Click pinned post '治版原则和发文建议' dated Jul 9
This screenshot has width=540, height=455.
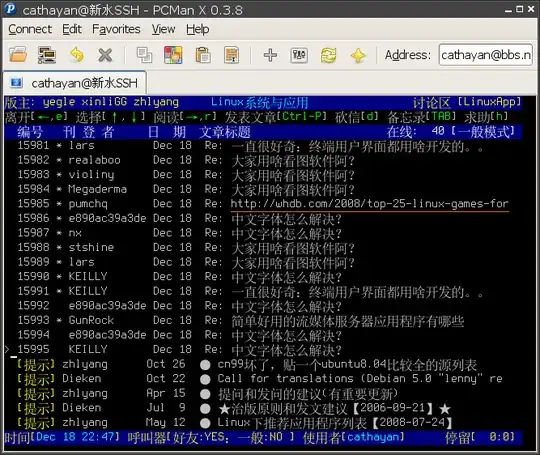(x=263, y=408)
